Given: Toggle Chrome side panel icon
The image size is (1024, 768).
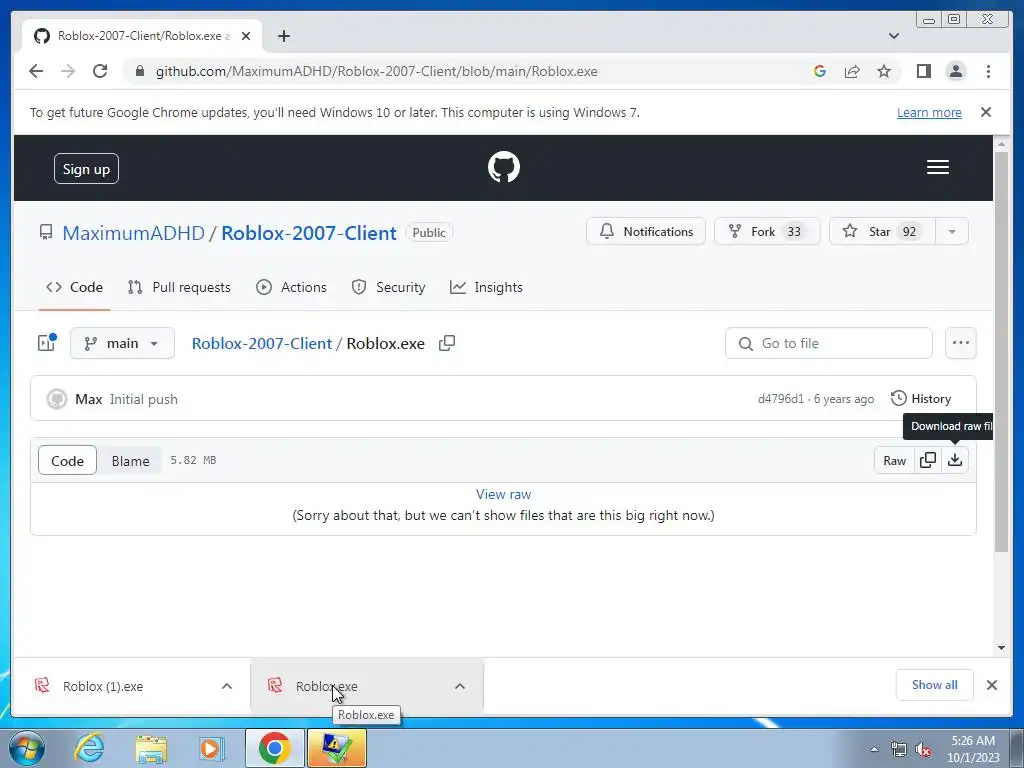Looking at the screenshot, I should point(923,71).
